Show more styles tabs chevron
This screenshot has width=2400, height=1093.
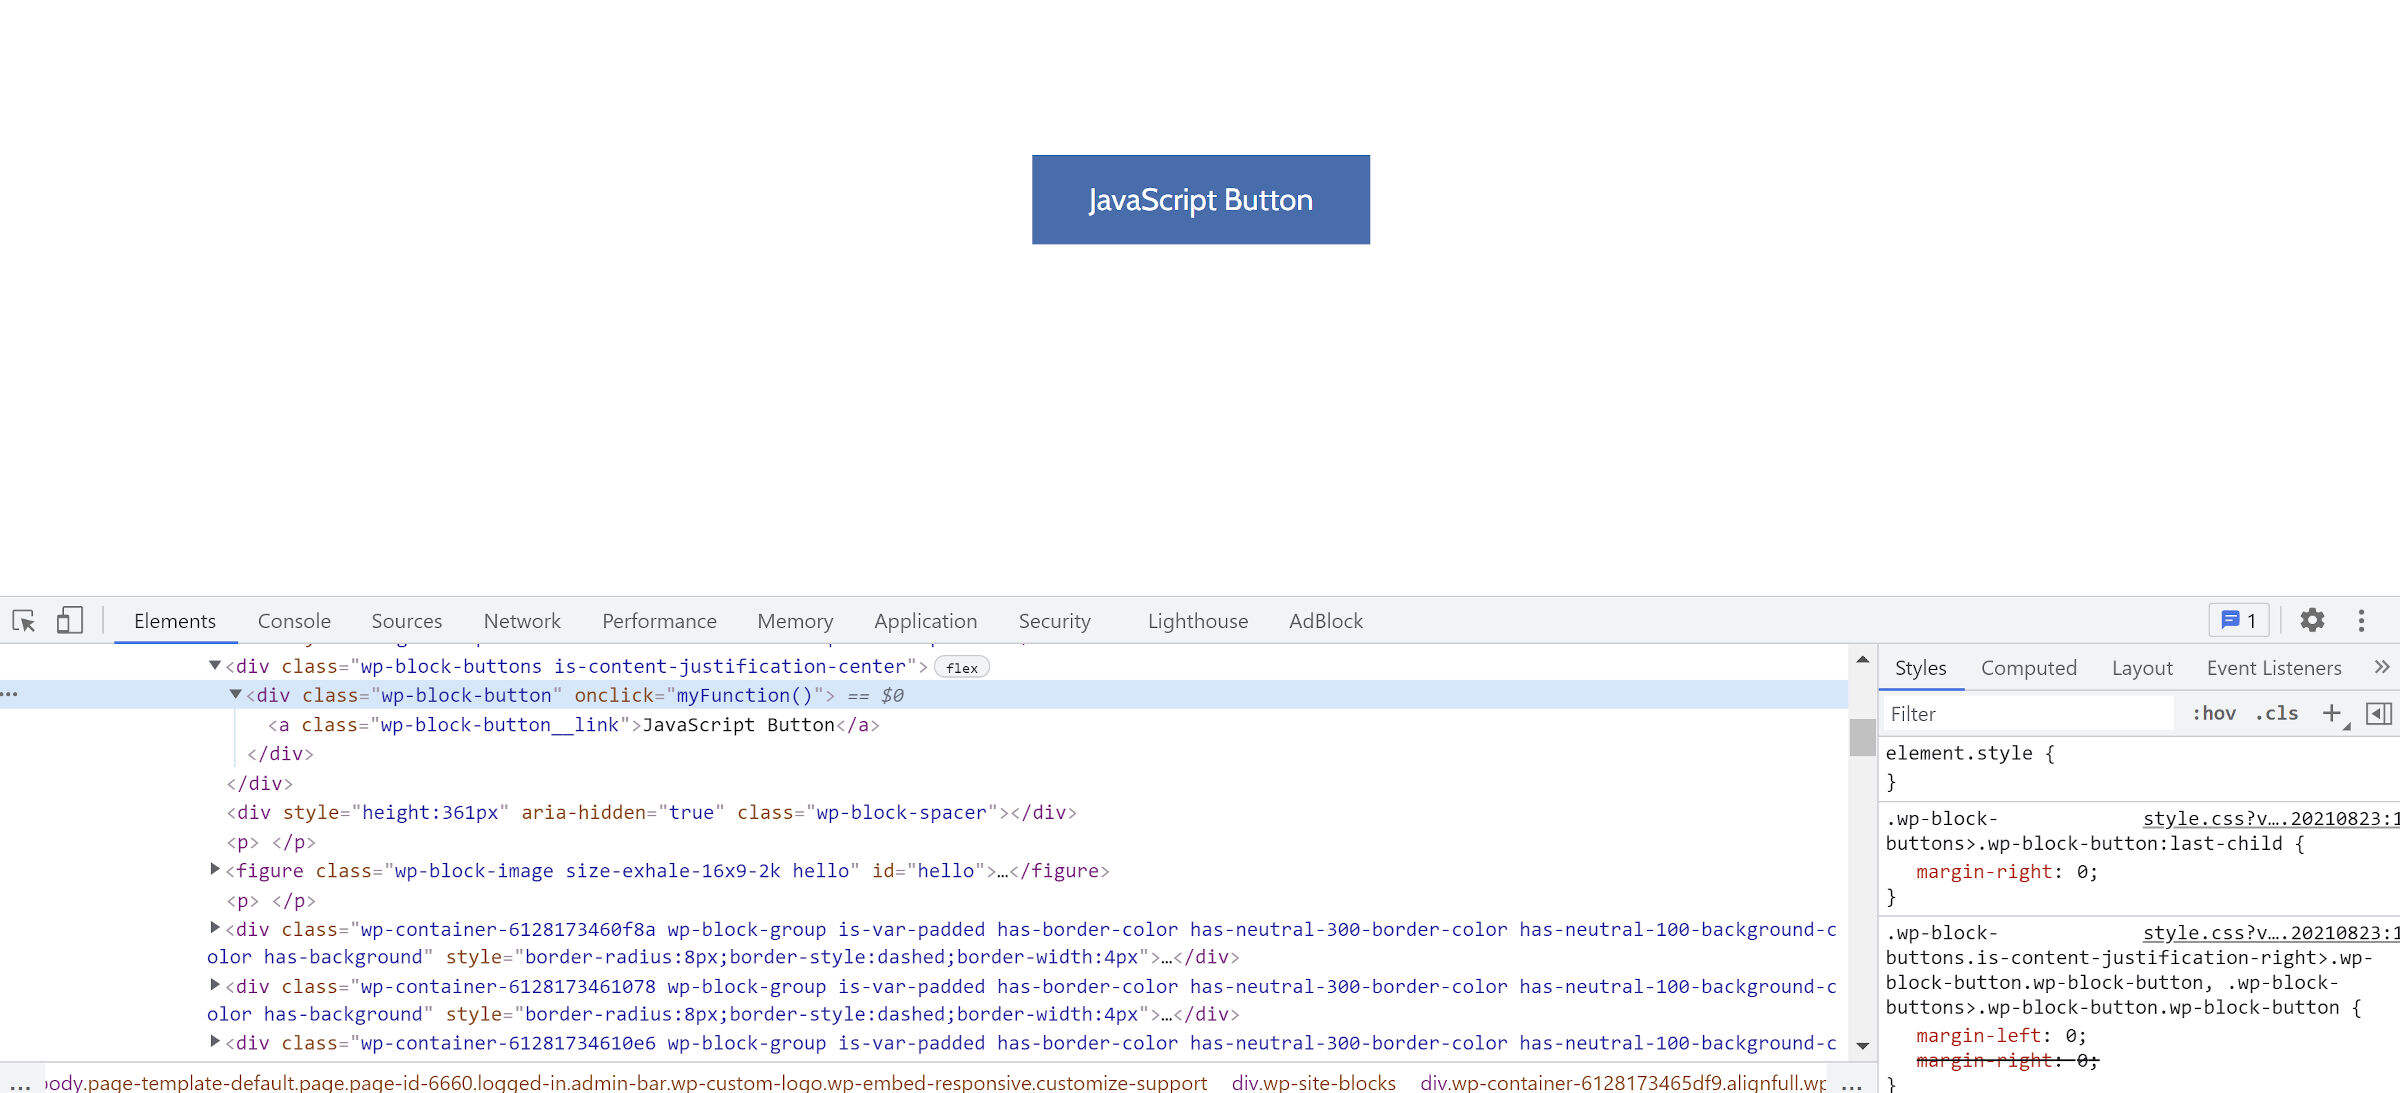coord(2381,667)
